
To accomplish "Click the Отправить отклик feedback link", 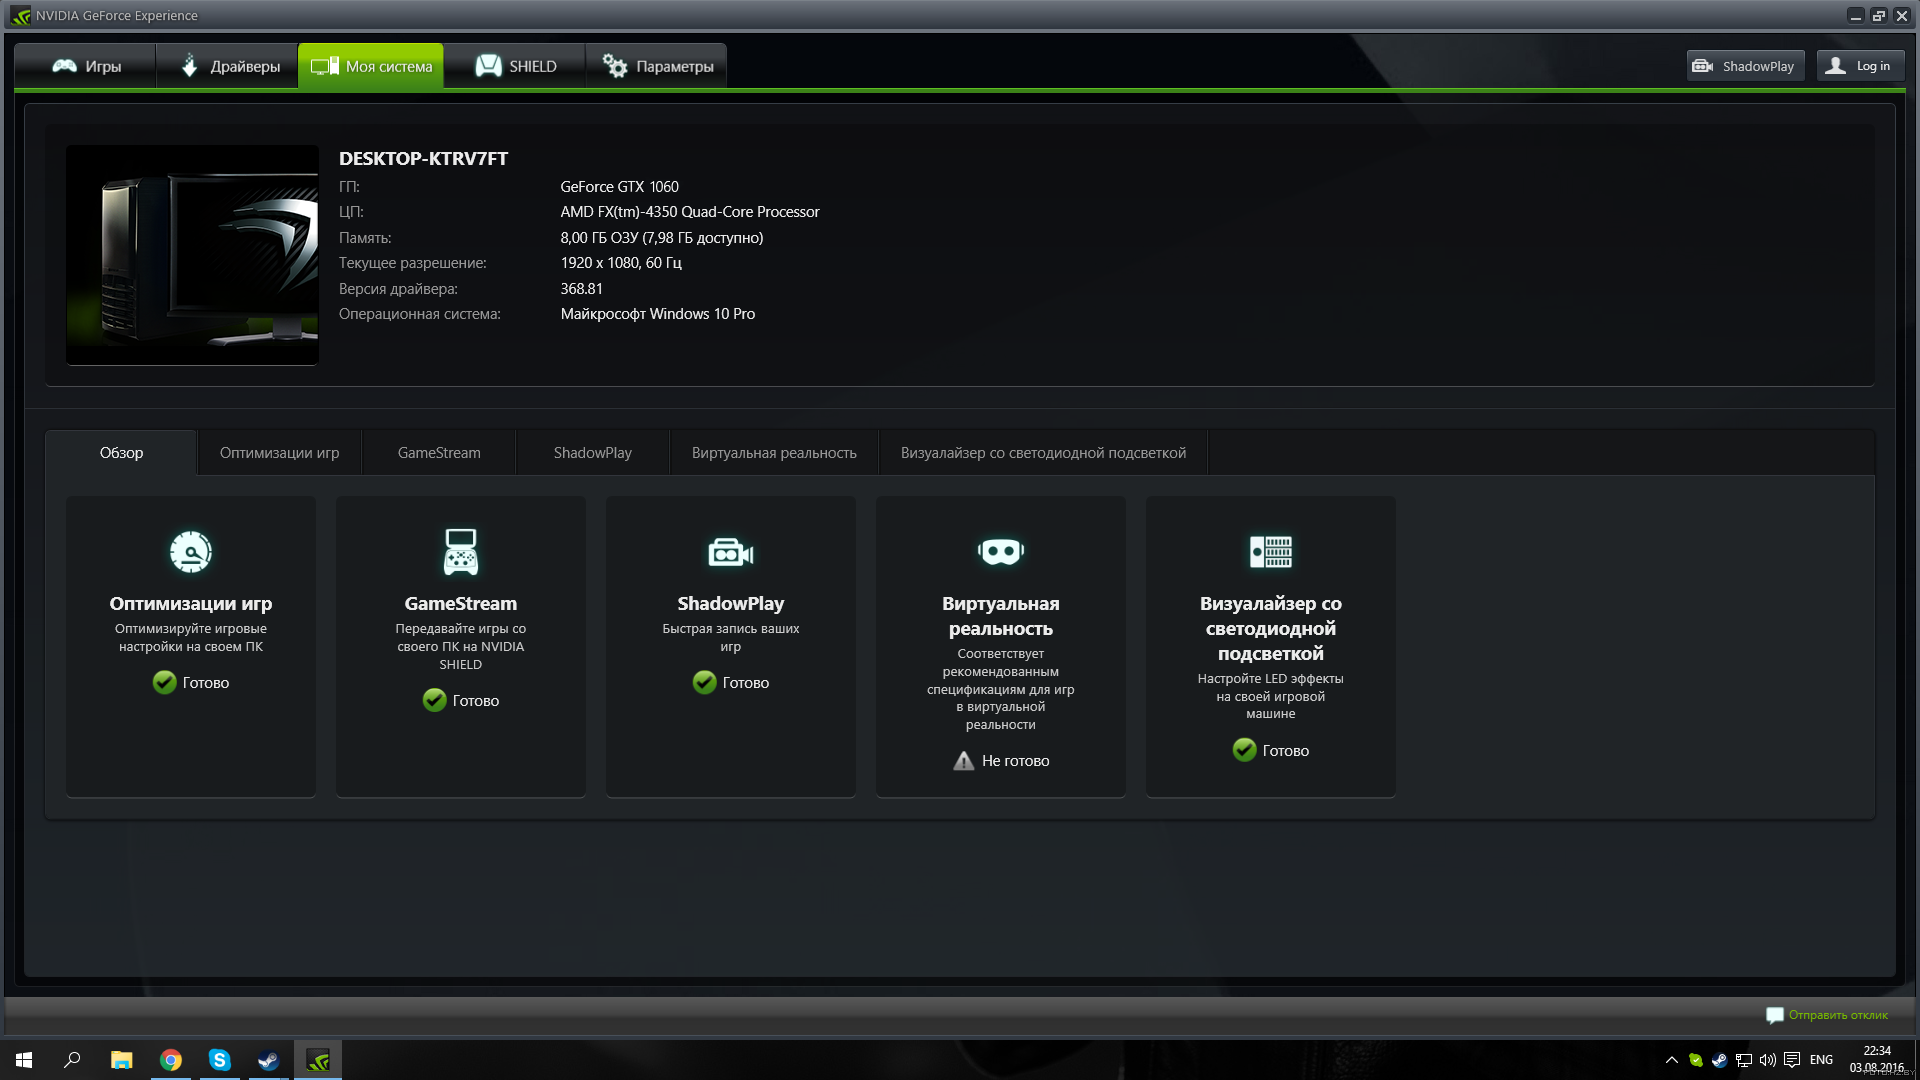I will tap(1838, 1015).
